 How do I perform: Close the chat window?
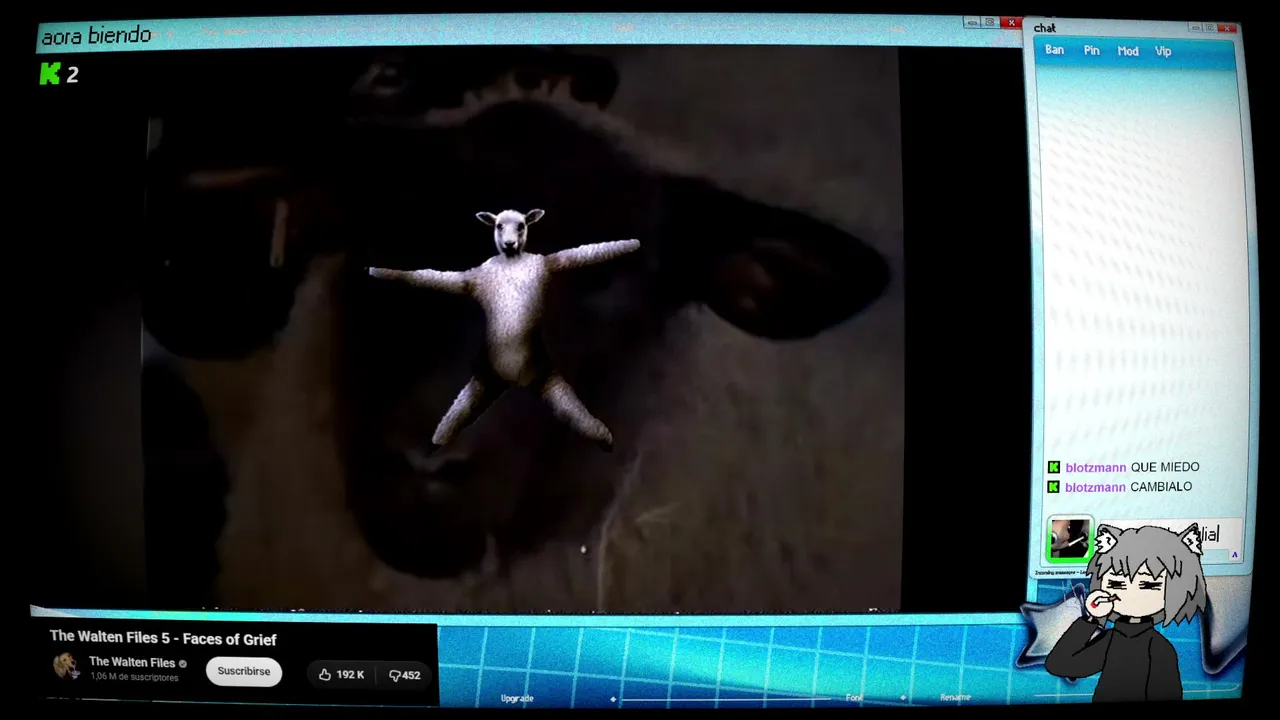1226,28
